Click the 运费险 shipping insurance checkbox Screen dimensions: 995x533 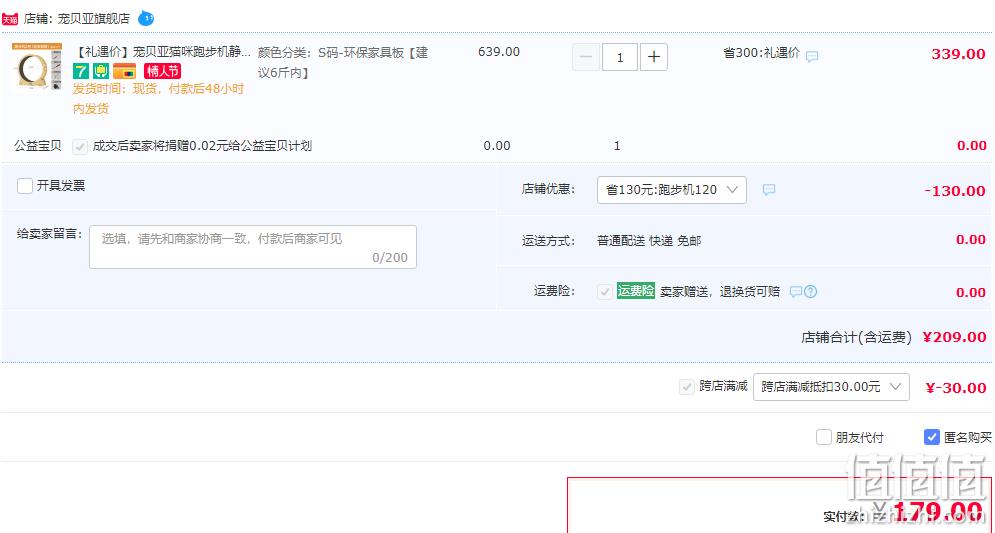coord(605,292)
